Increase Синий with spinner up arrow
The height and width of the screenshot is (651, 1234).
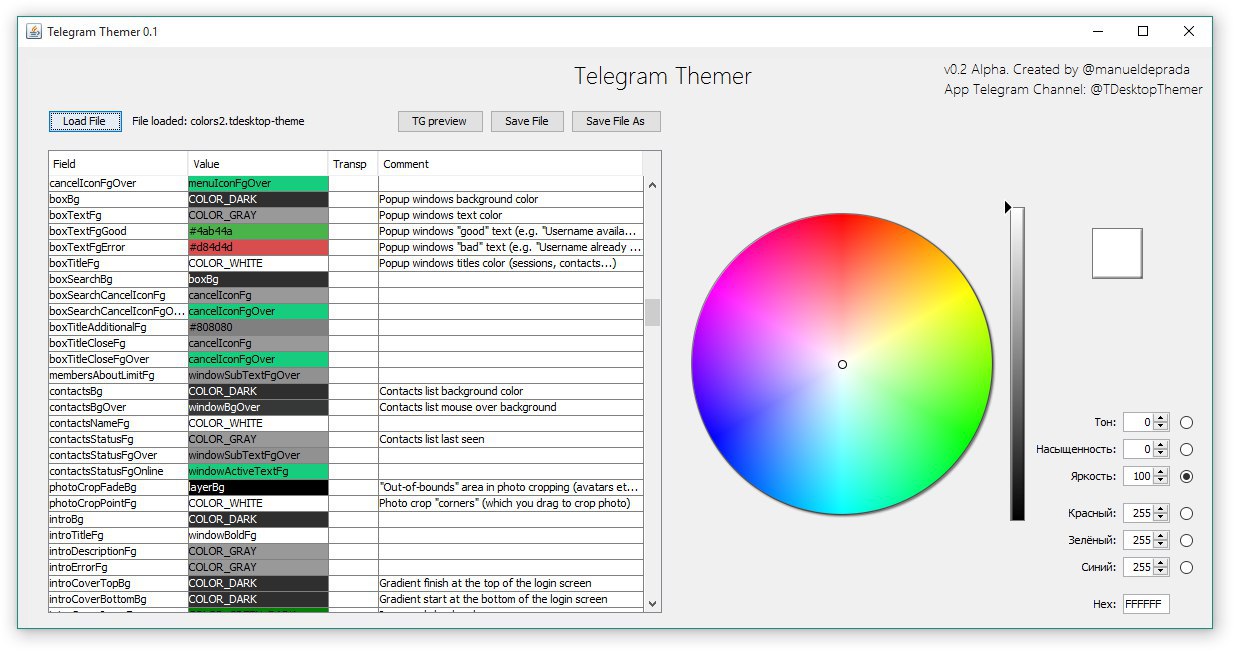tap(1161, 563)
